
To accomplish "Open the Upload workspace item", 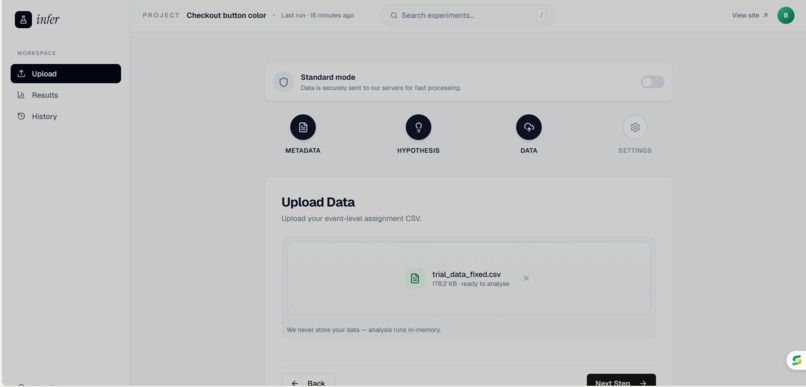I will 66,73.
